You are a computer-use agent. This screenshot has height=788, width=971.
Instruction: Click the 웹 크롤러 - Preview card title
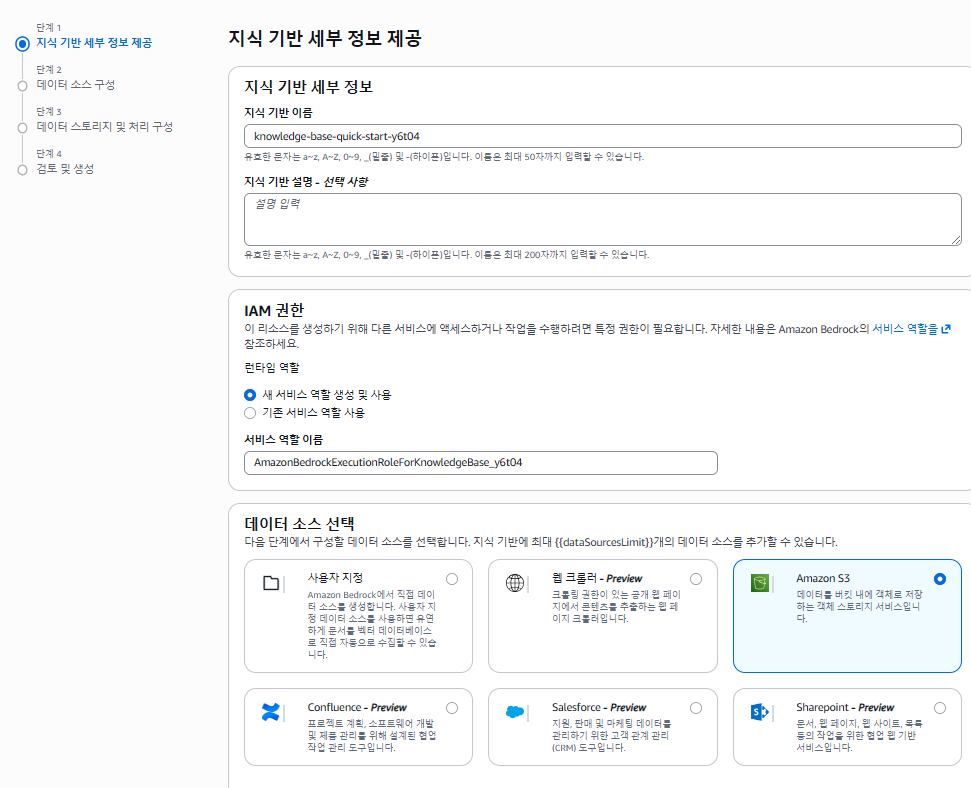coord(597,578)
